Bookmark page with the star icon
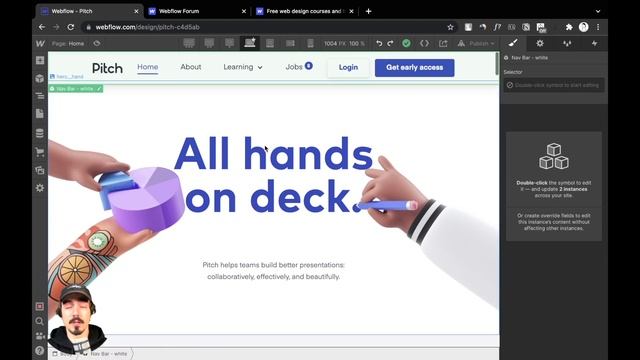 click(450, 27)
